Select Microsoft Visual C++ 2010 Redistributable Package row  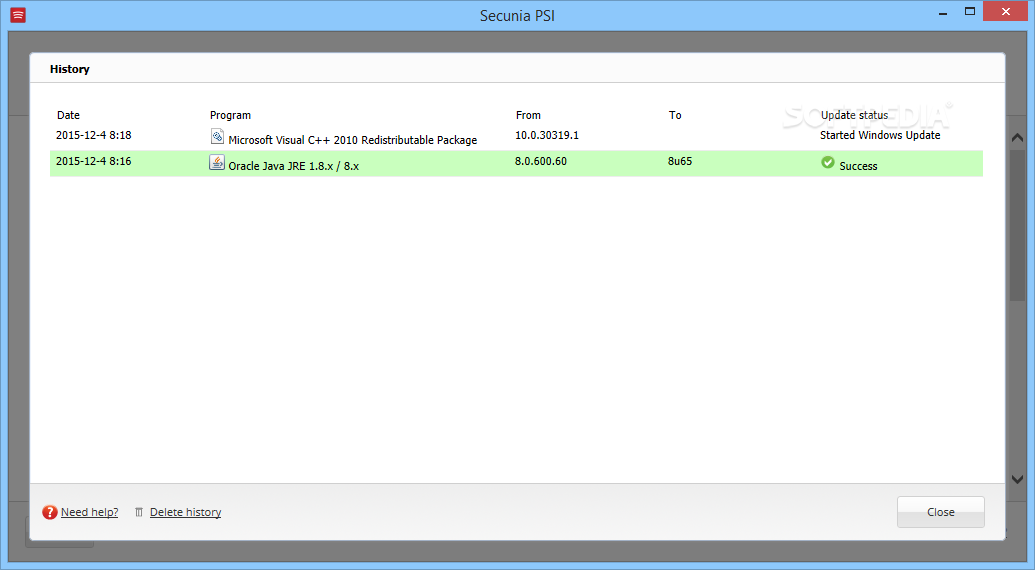point(516,137)
